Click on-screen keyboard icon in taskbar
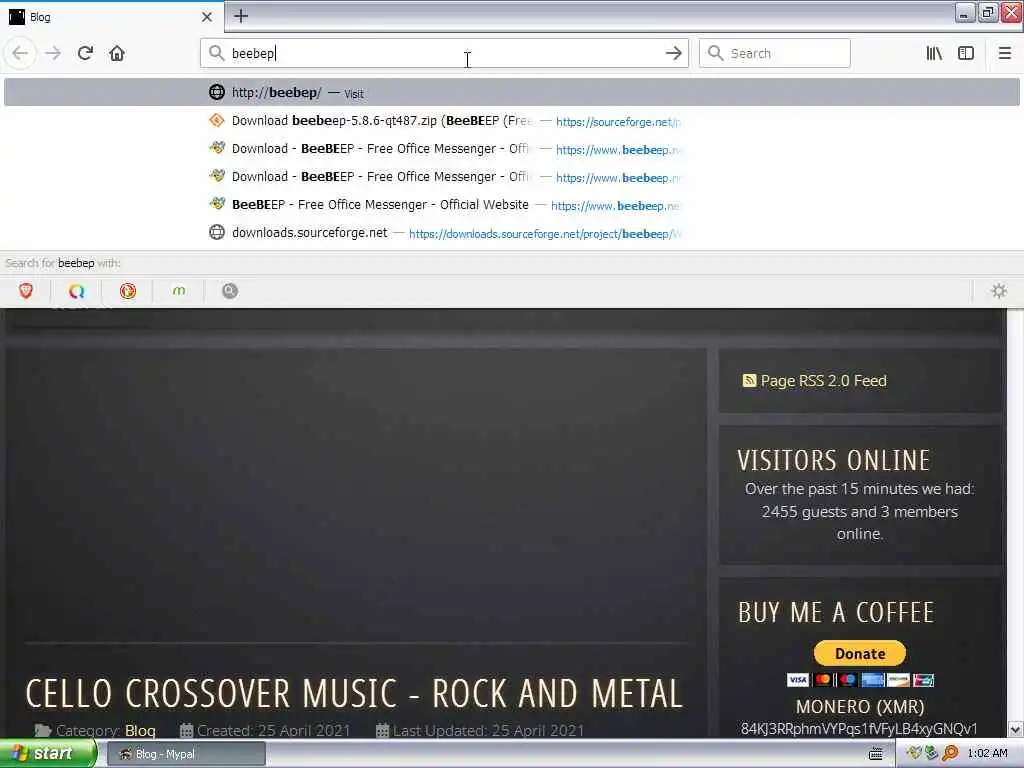Screen dimensions: 1024x768 coord(876,754)
